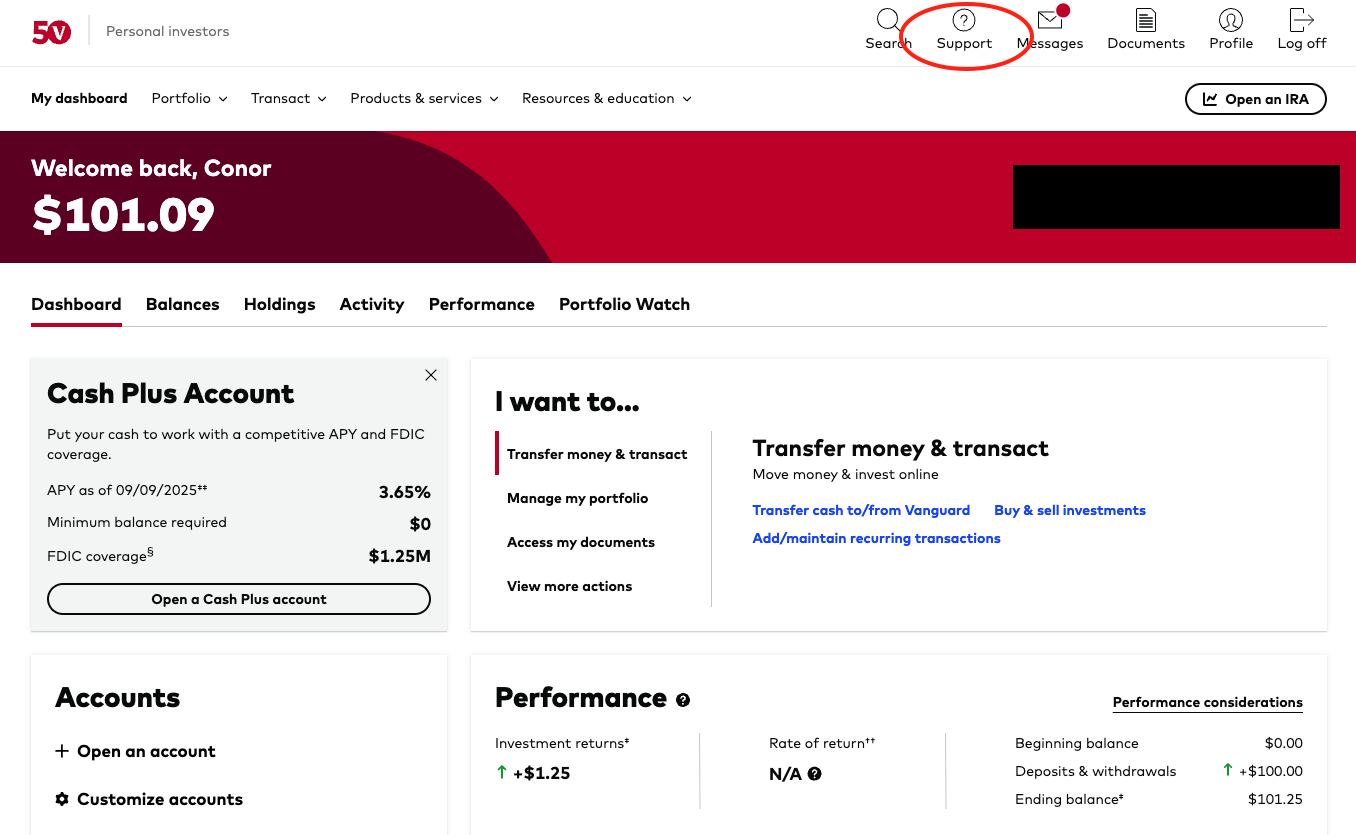Click the plus icon beside Open an account
This screenshot has height=835, width=1356.
click(62, 751)
